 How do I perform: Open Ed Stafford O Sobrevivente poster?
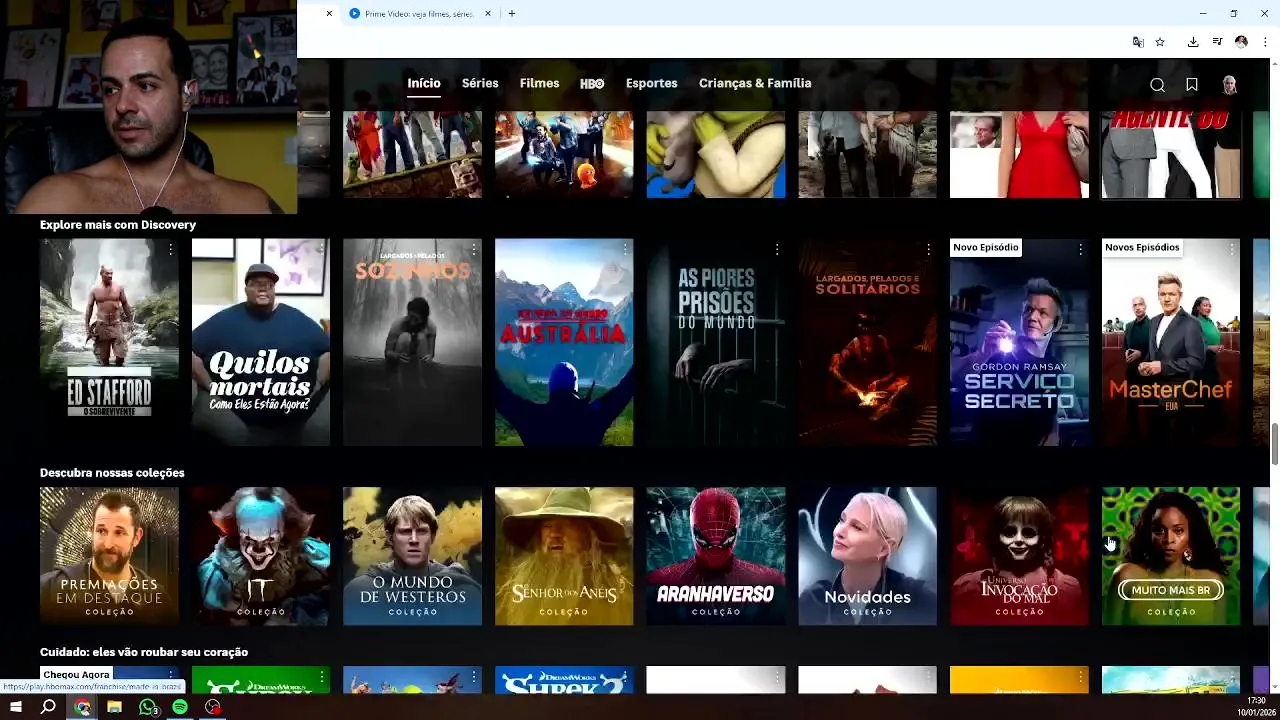[109, 342]
